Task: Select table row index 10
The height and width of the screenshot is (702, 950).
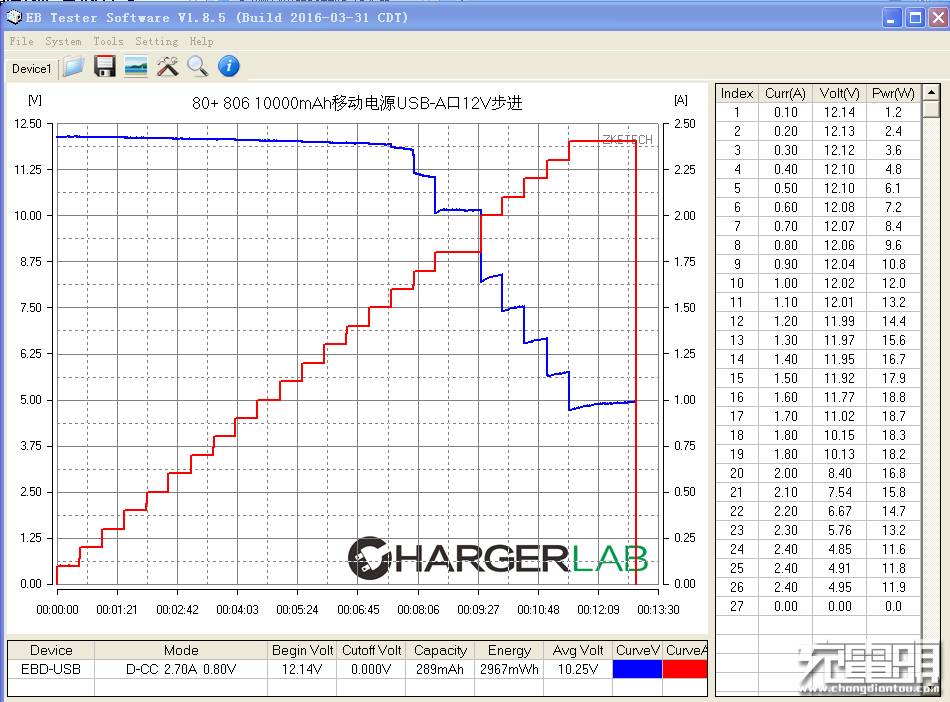Action: (737, 283)
